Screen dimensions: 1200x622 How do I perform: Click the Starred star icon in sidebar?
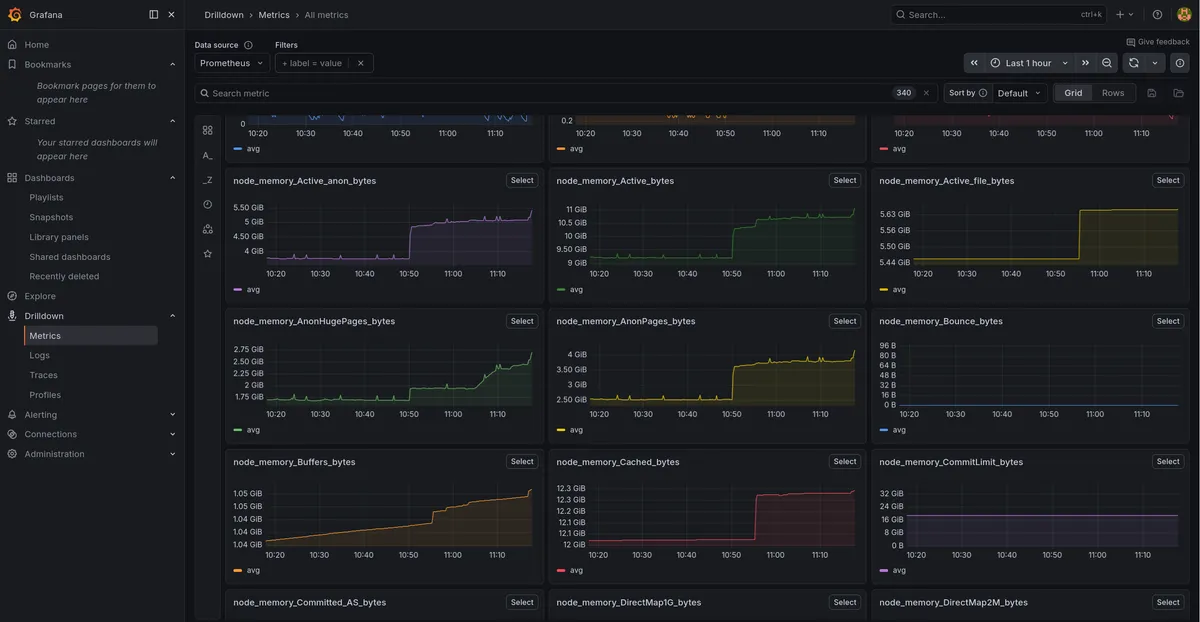coord(12,121)
